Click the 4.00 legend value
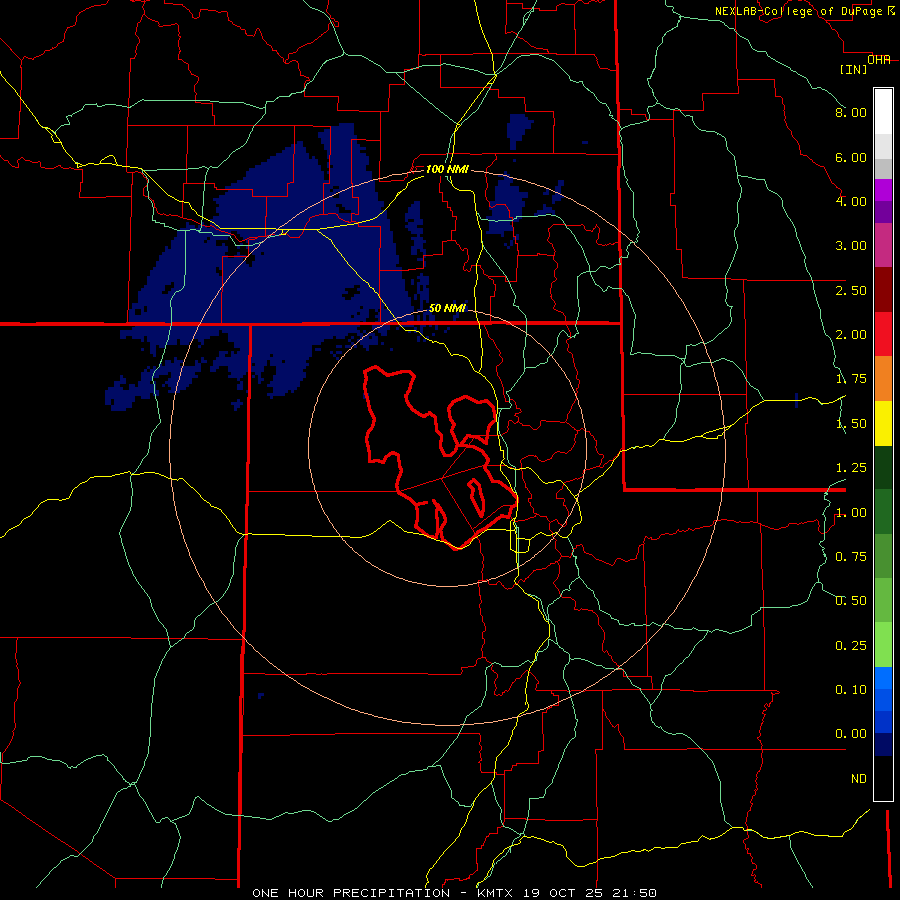The width and height of the screenshot is (900, 900). (x=851, y=201)
